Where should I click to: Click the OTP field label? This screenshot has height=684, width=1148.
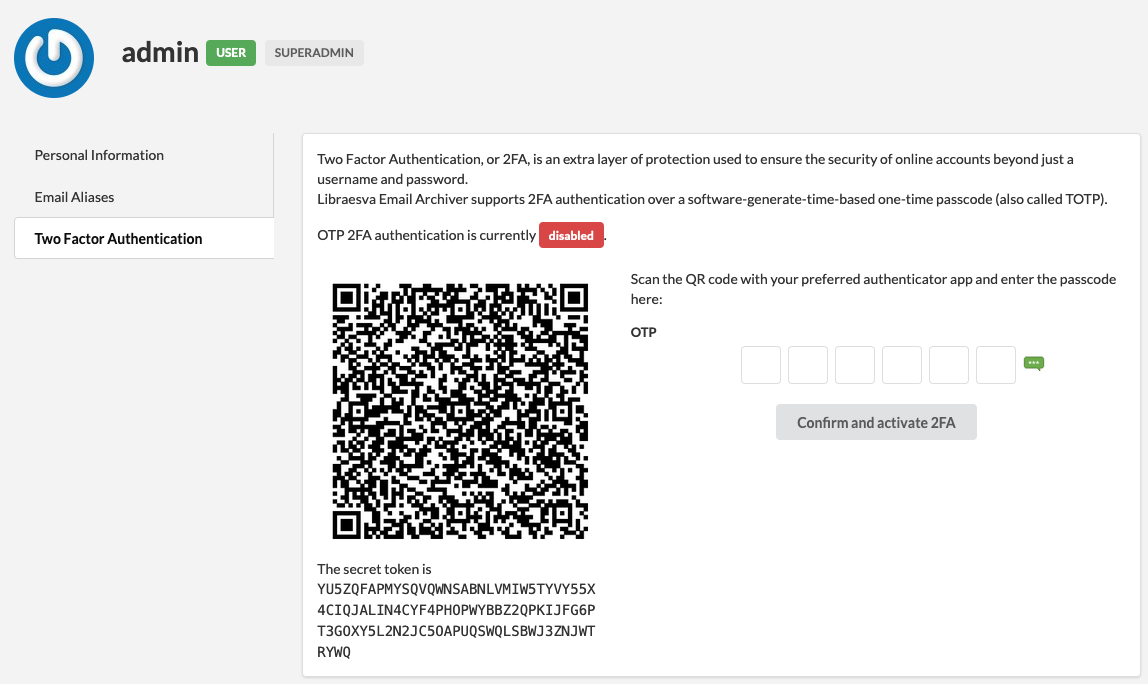click(x=644, y=332)
